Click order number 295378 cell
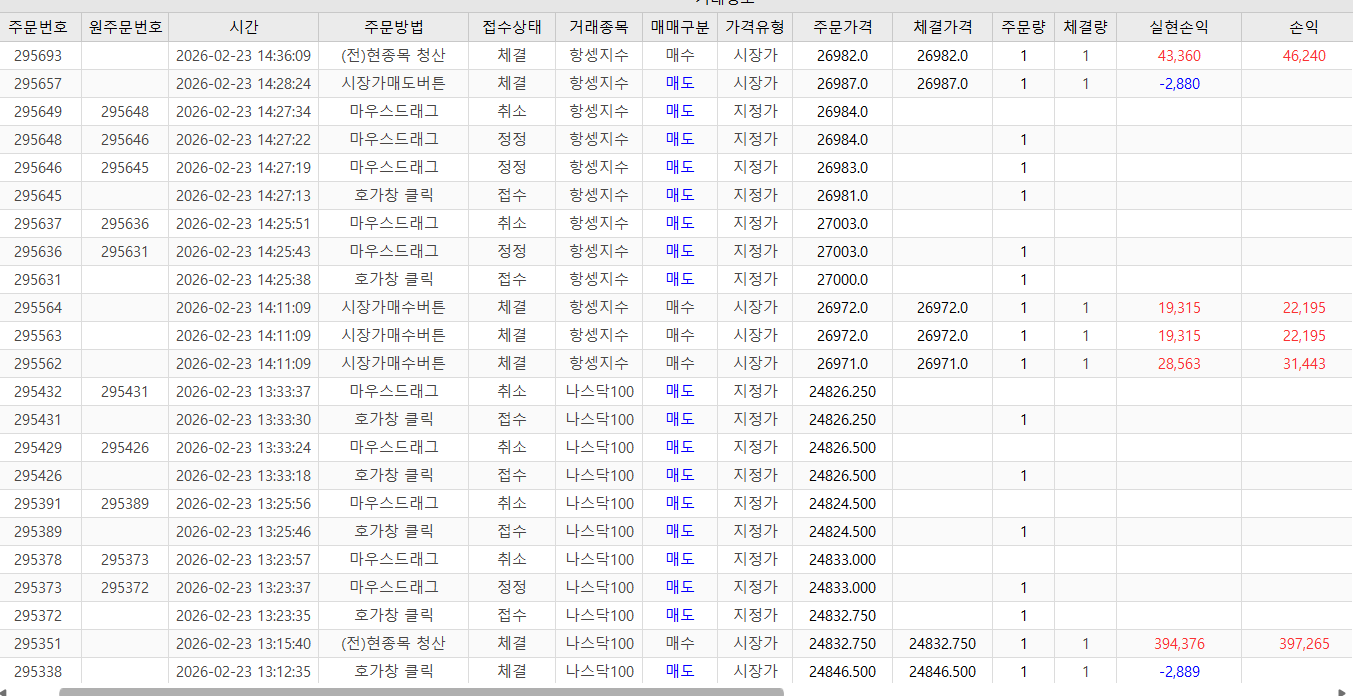Viewport: 1353px width, 696px height. point(38,560)
